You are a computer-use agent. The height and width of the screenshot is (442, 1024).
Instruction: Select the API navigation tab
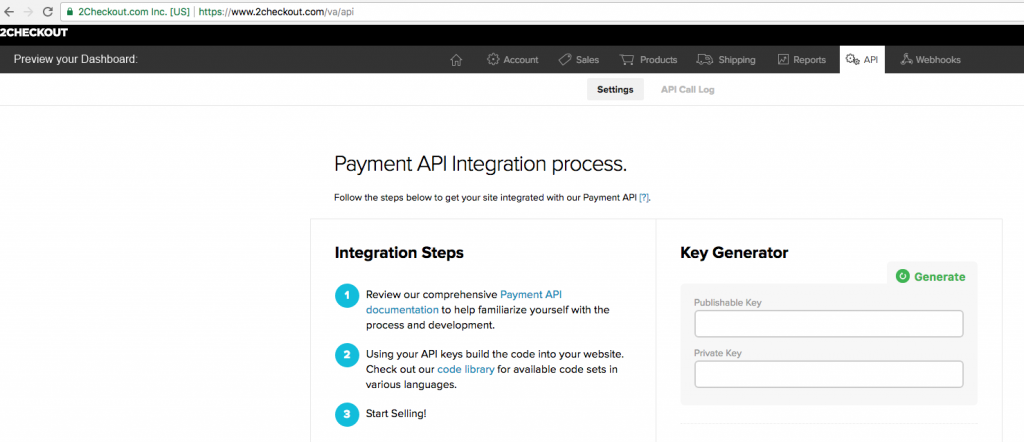click(862, 60)
